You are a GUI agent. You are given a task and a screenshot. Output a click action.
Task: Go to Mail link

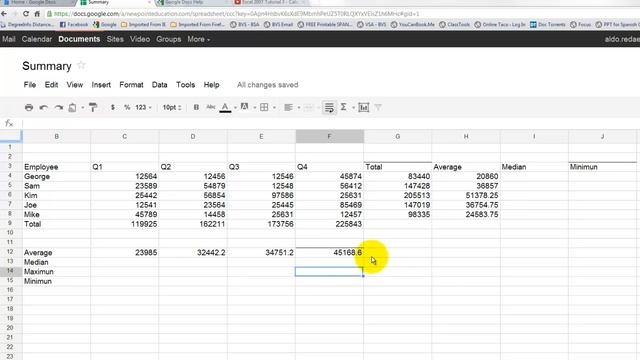point(9,39)
